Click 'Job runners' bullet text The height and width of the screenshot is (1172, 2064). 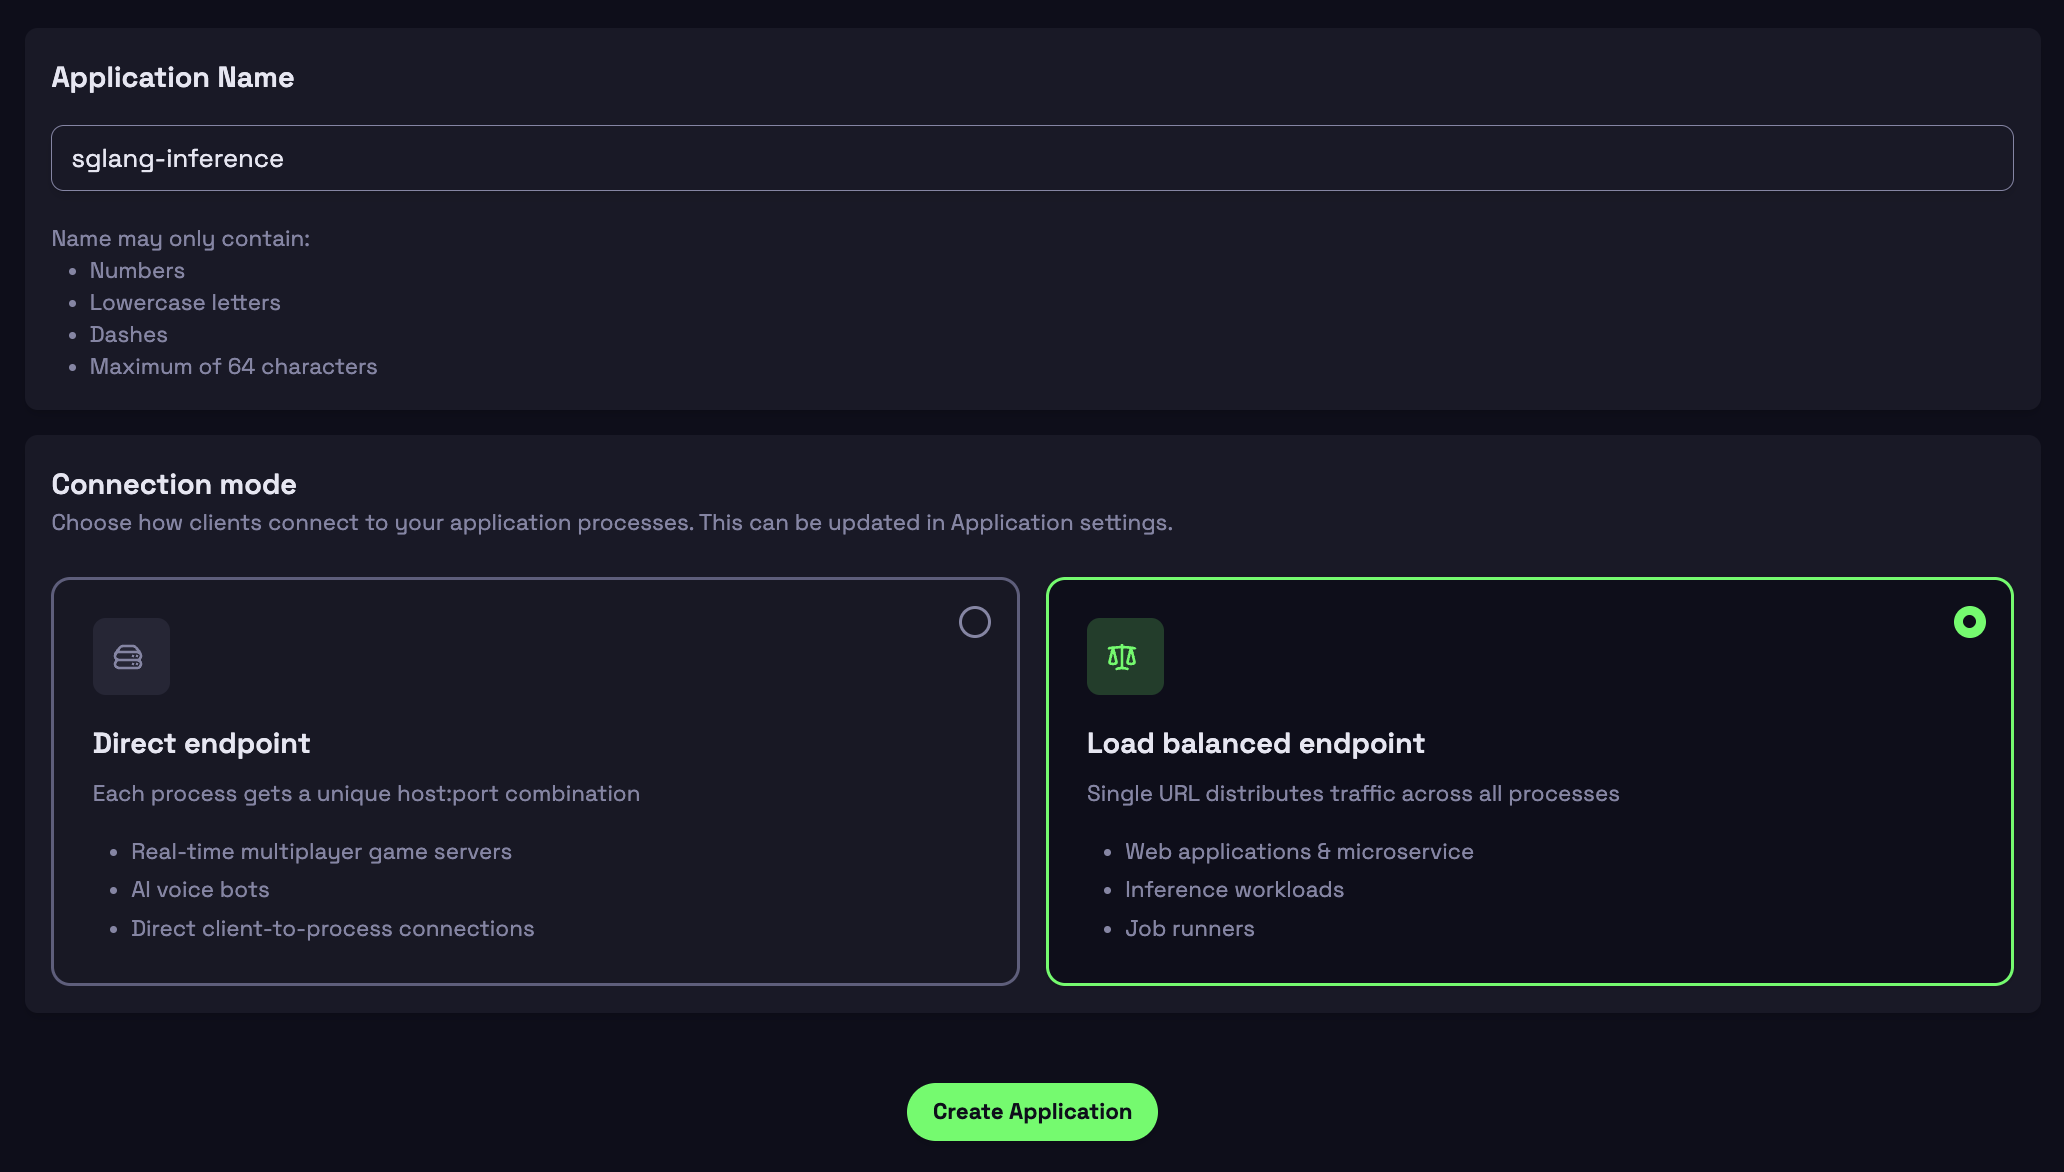[1189, 928]
